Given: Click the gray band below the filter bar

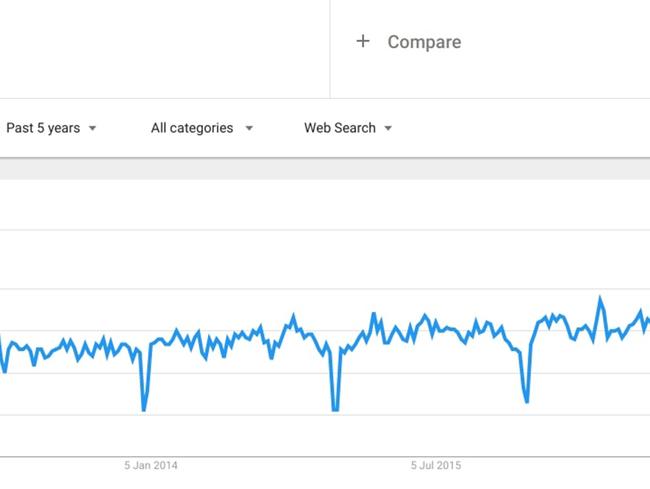Looking at the screenshot, I should point(325,169).
